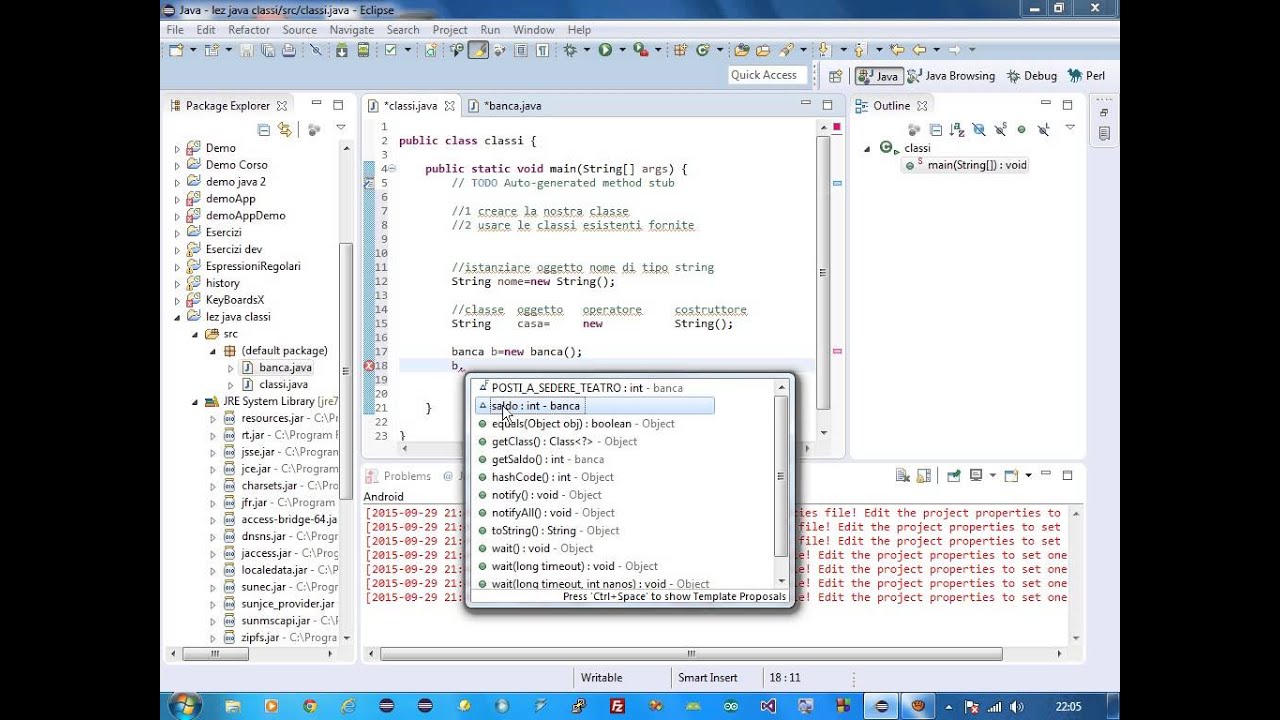This screenshot has height=720, width=1280.
Task: Click the console horizontal scrollbar
Action: (691, 654)
